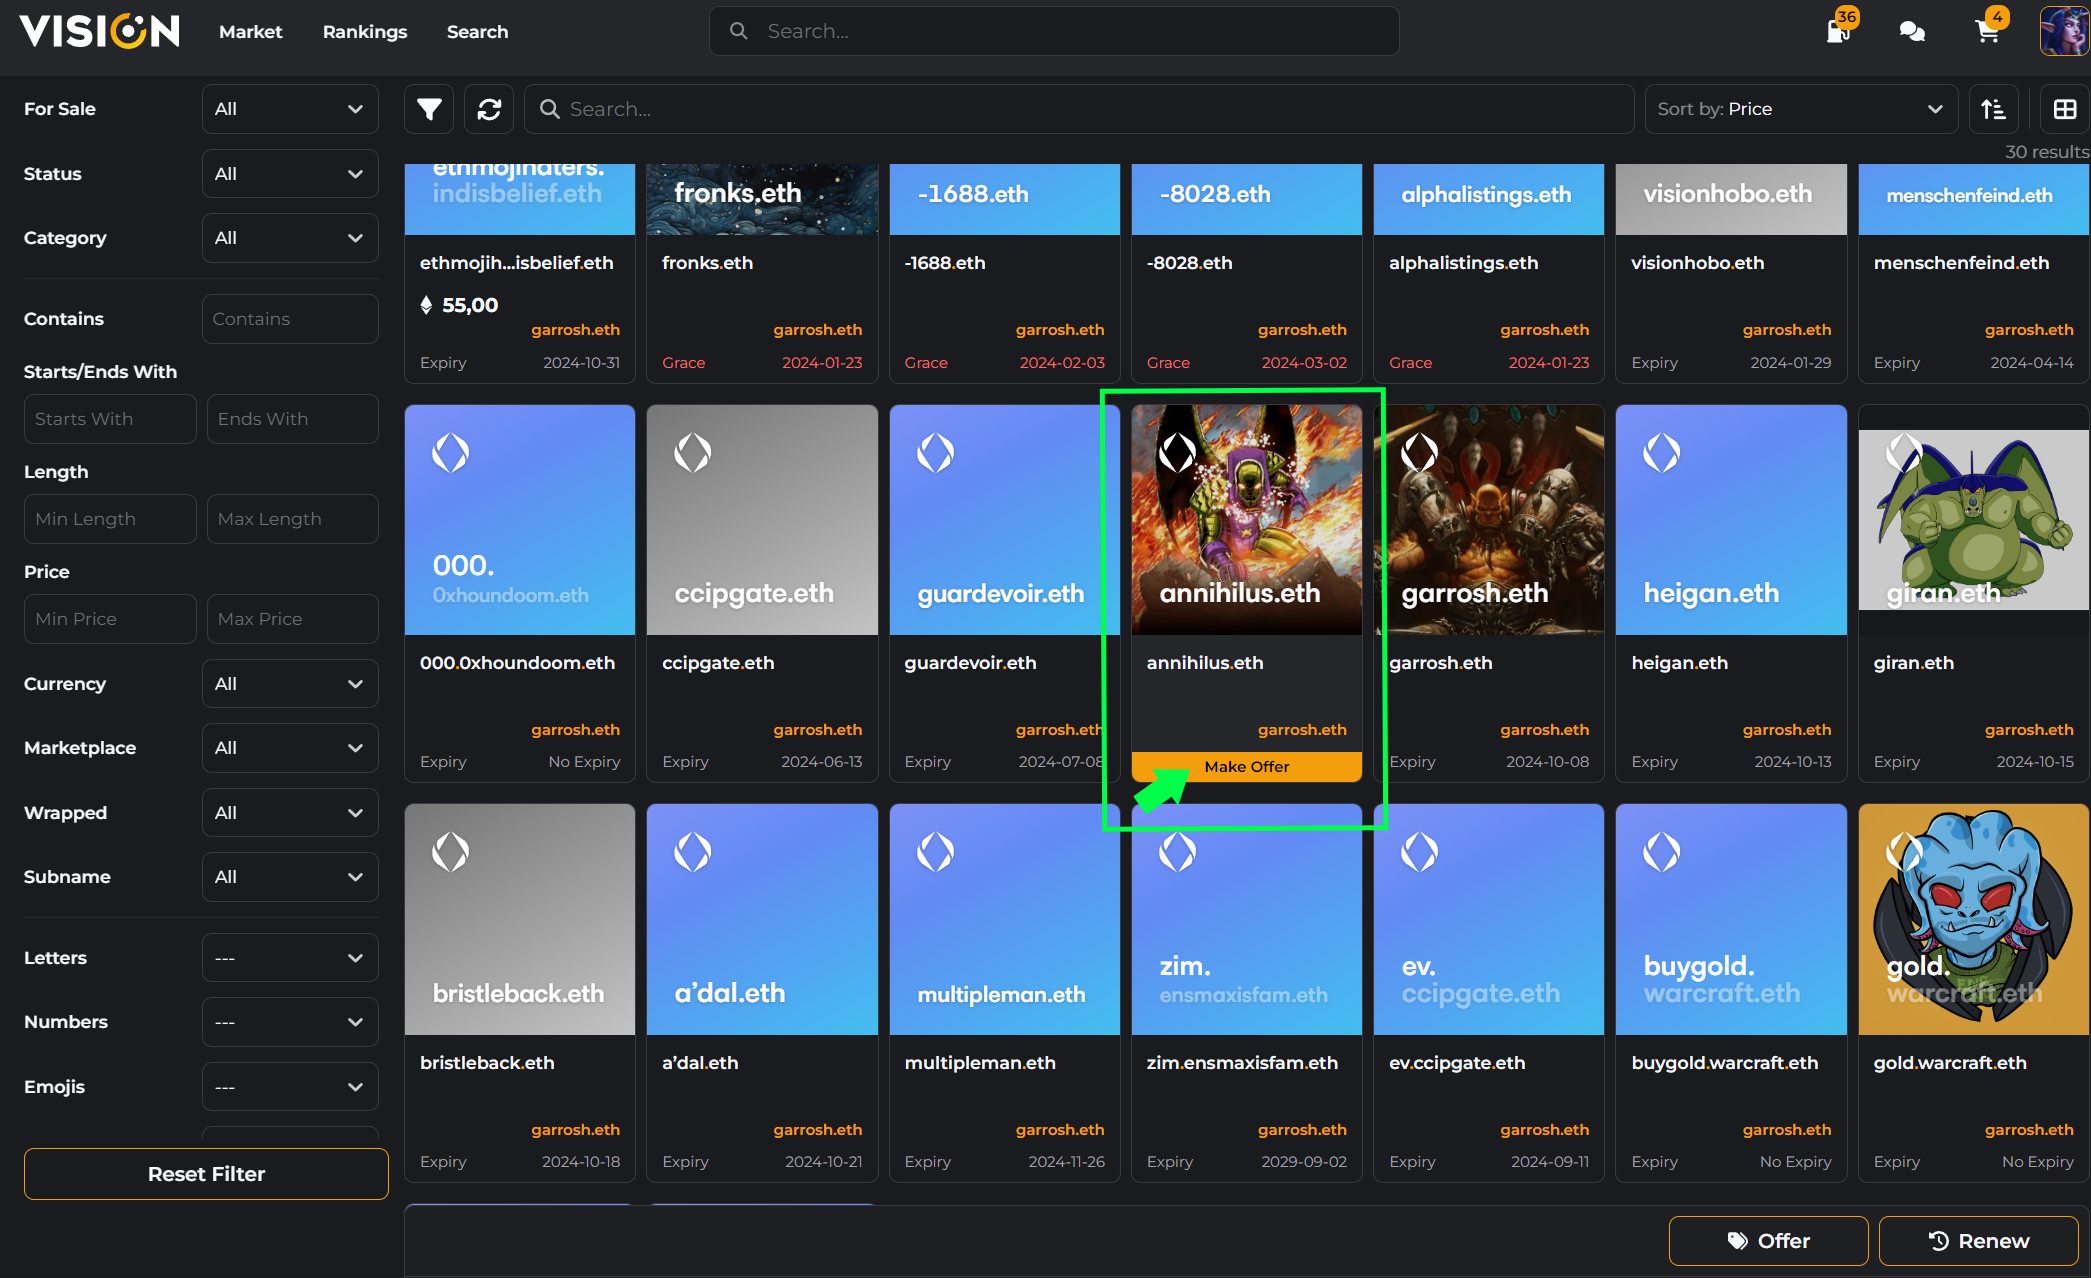The width and height of the screenshot is (2091, 1278).
Task: Focus the Max Length input field
Action: click(292, 519)
